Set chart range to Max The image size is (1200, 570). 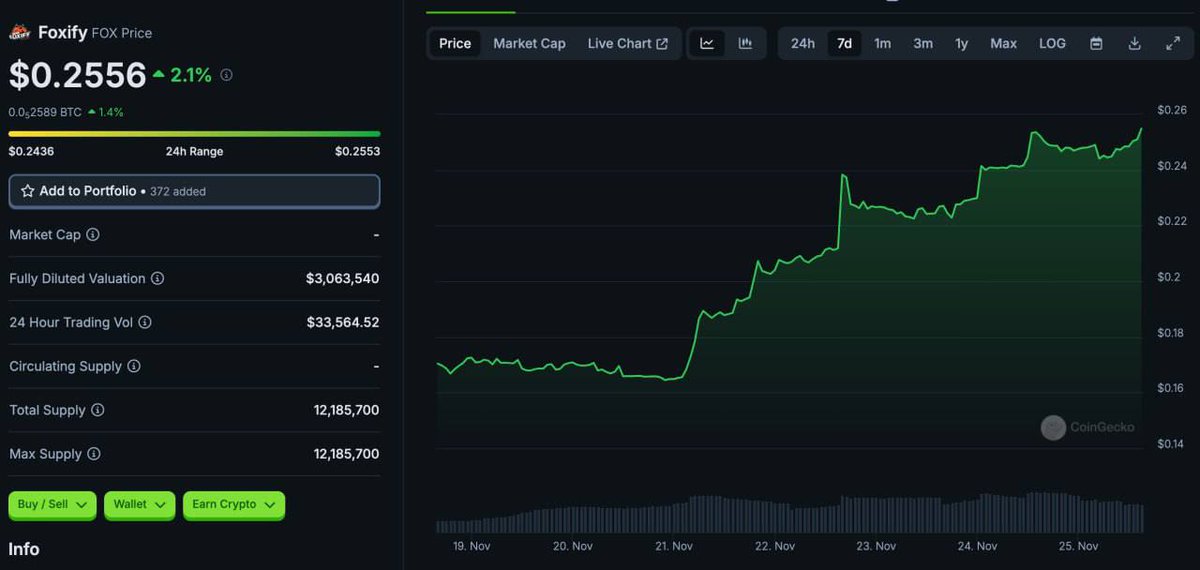1003,44
